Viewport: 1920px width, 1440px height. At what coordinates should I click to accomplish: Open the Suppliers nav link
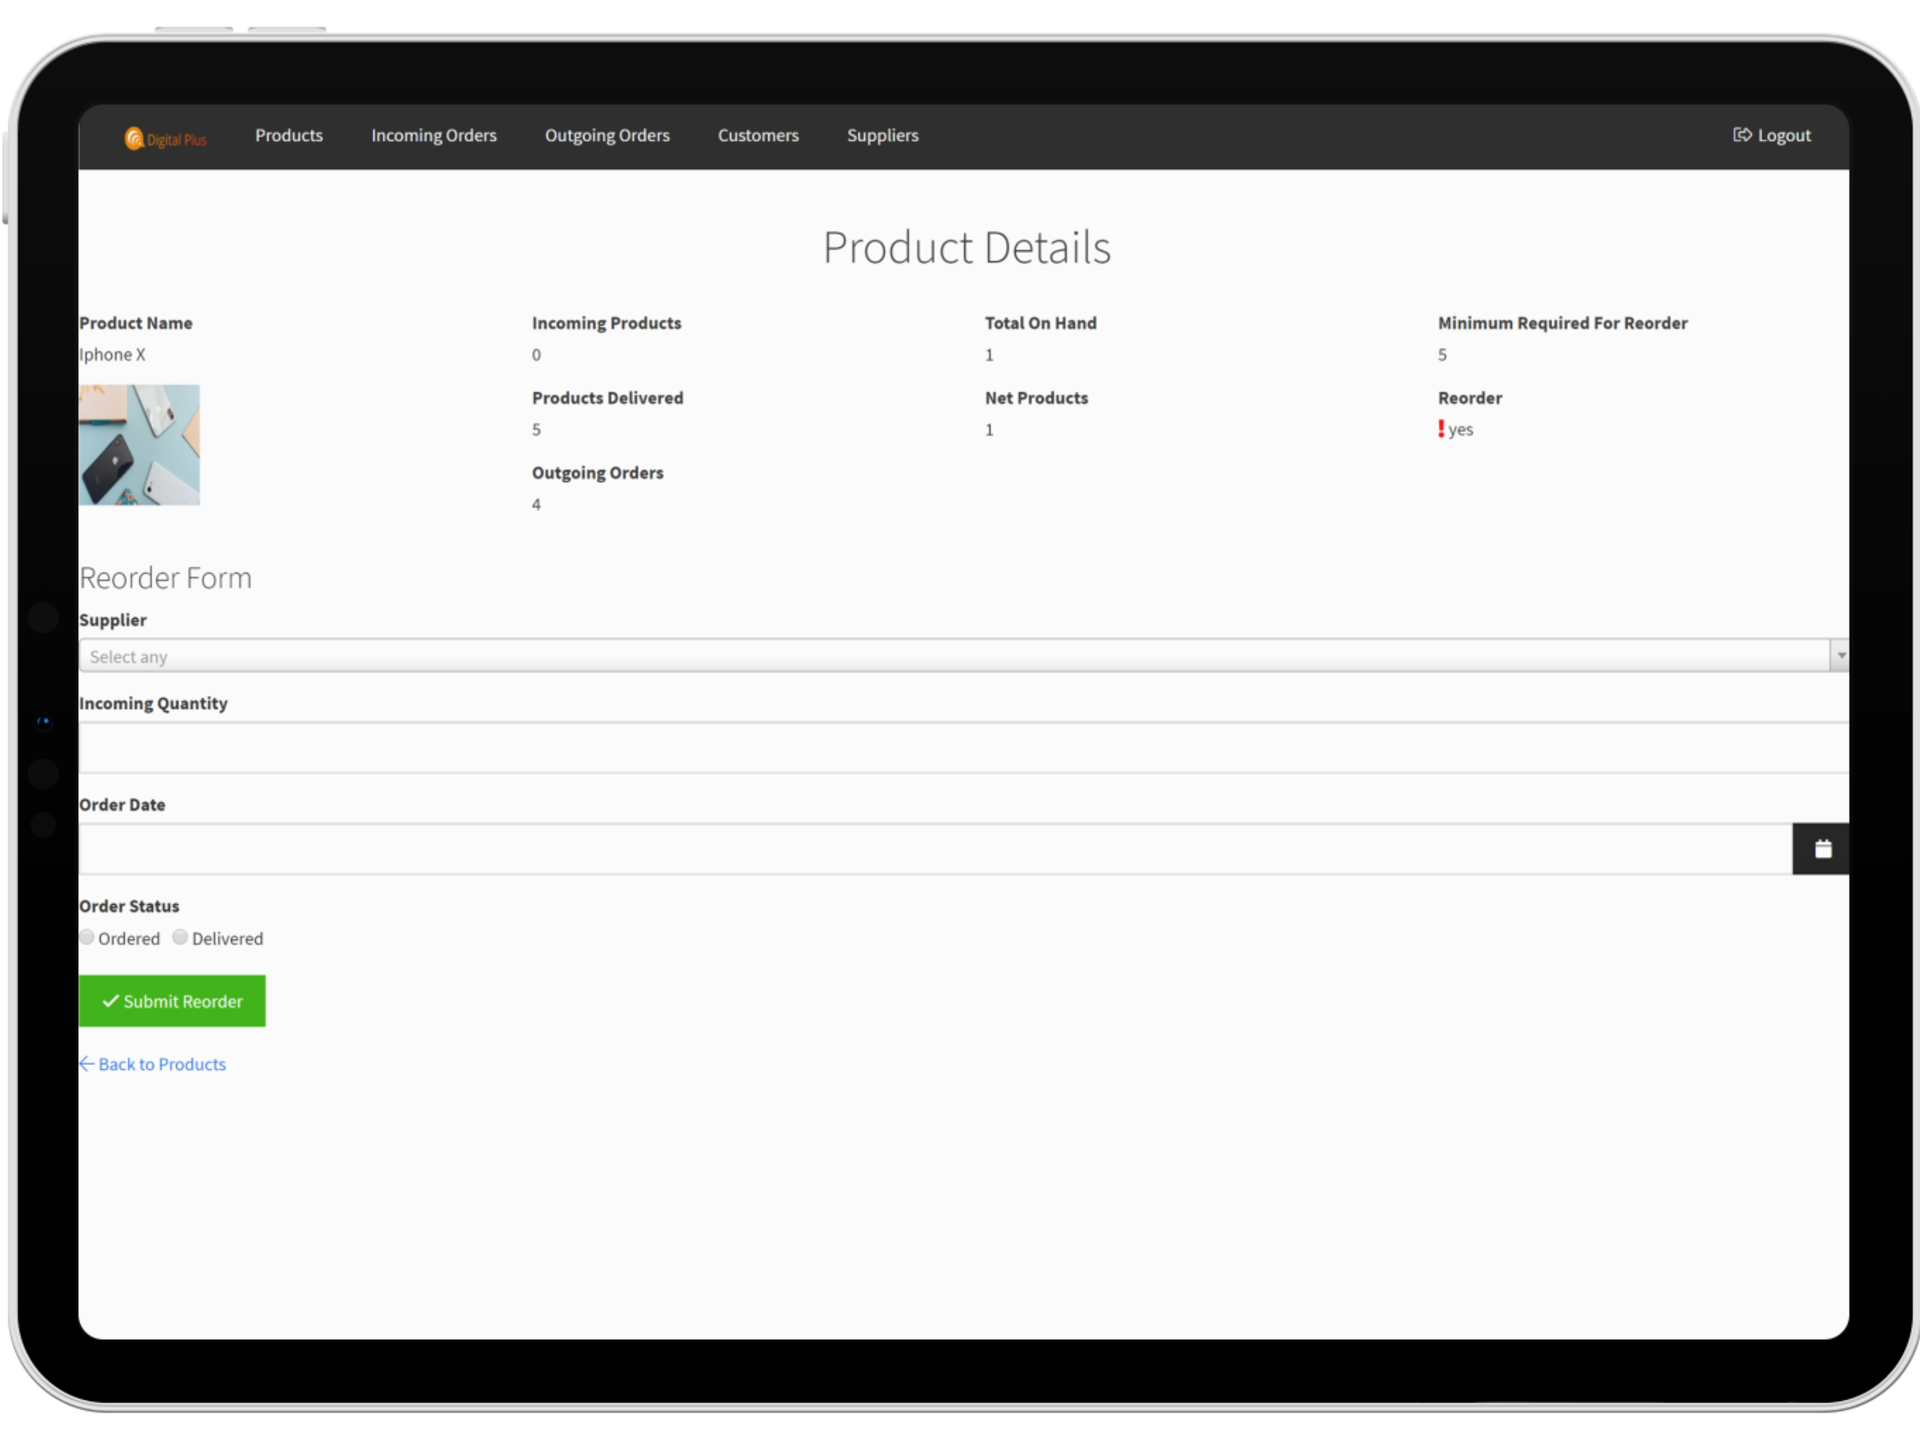[882, 135]
